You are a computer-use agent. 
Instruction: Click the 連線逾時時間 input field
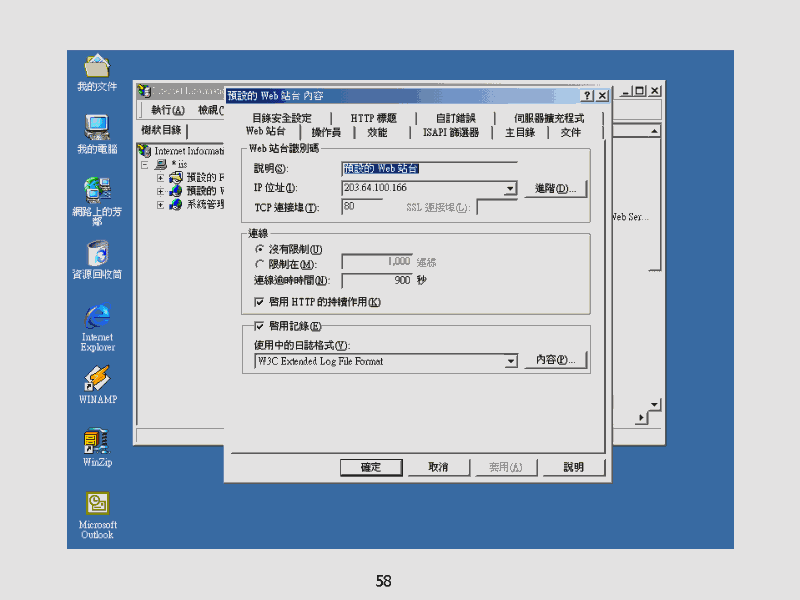[x=377, y=281]
